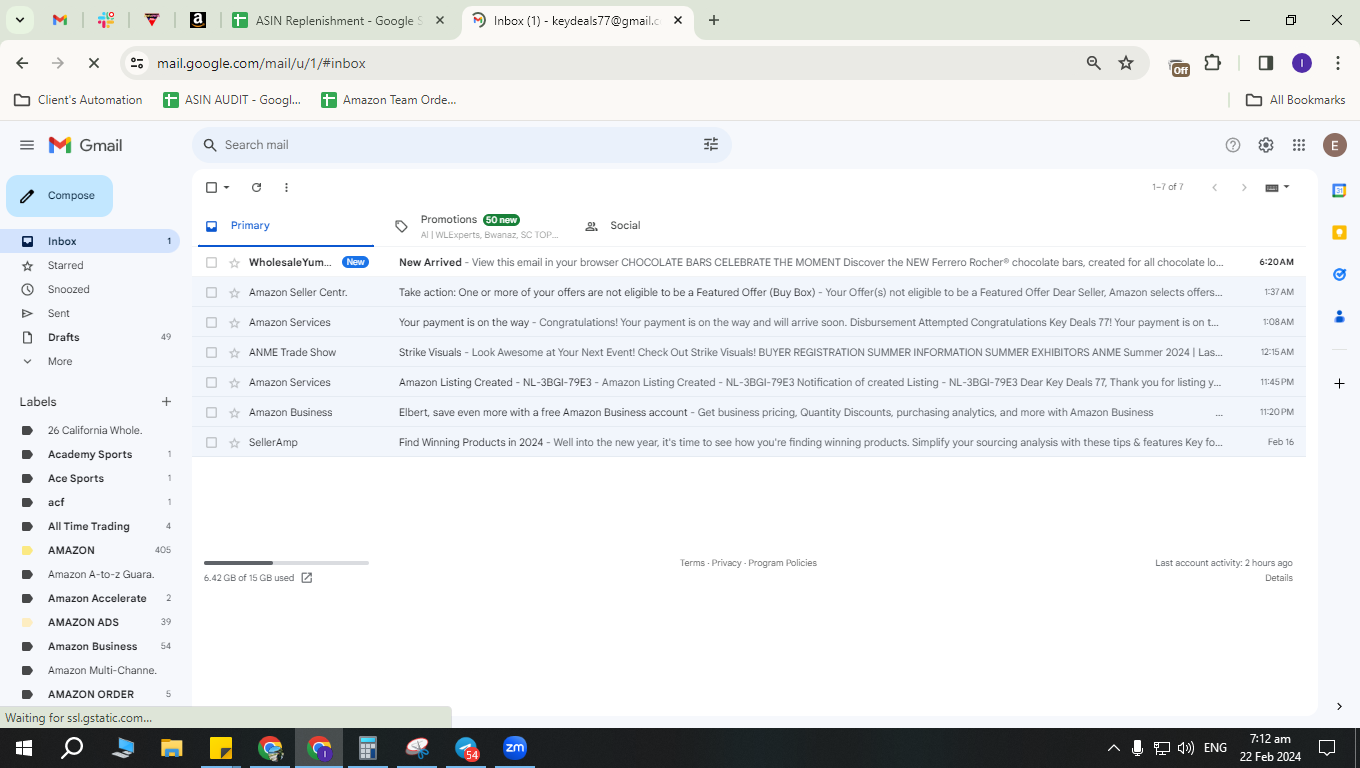The width and height of the screenshot is (1360, 768).
Task: Get add-ons plus icon in side panel
Action: (x=1339, y=383)
